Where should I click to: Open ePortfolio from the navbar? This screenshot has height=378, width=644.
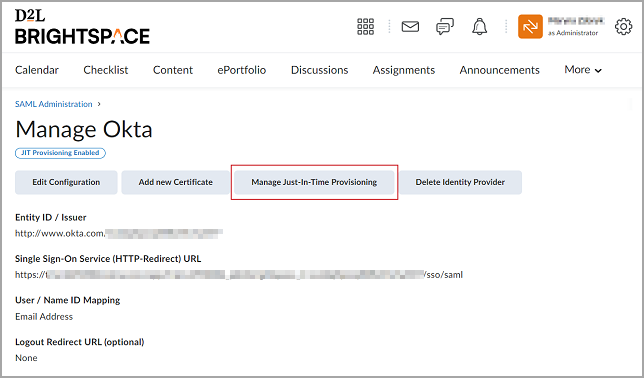point(242,70)
